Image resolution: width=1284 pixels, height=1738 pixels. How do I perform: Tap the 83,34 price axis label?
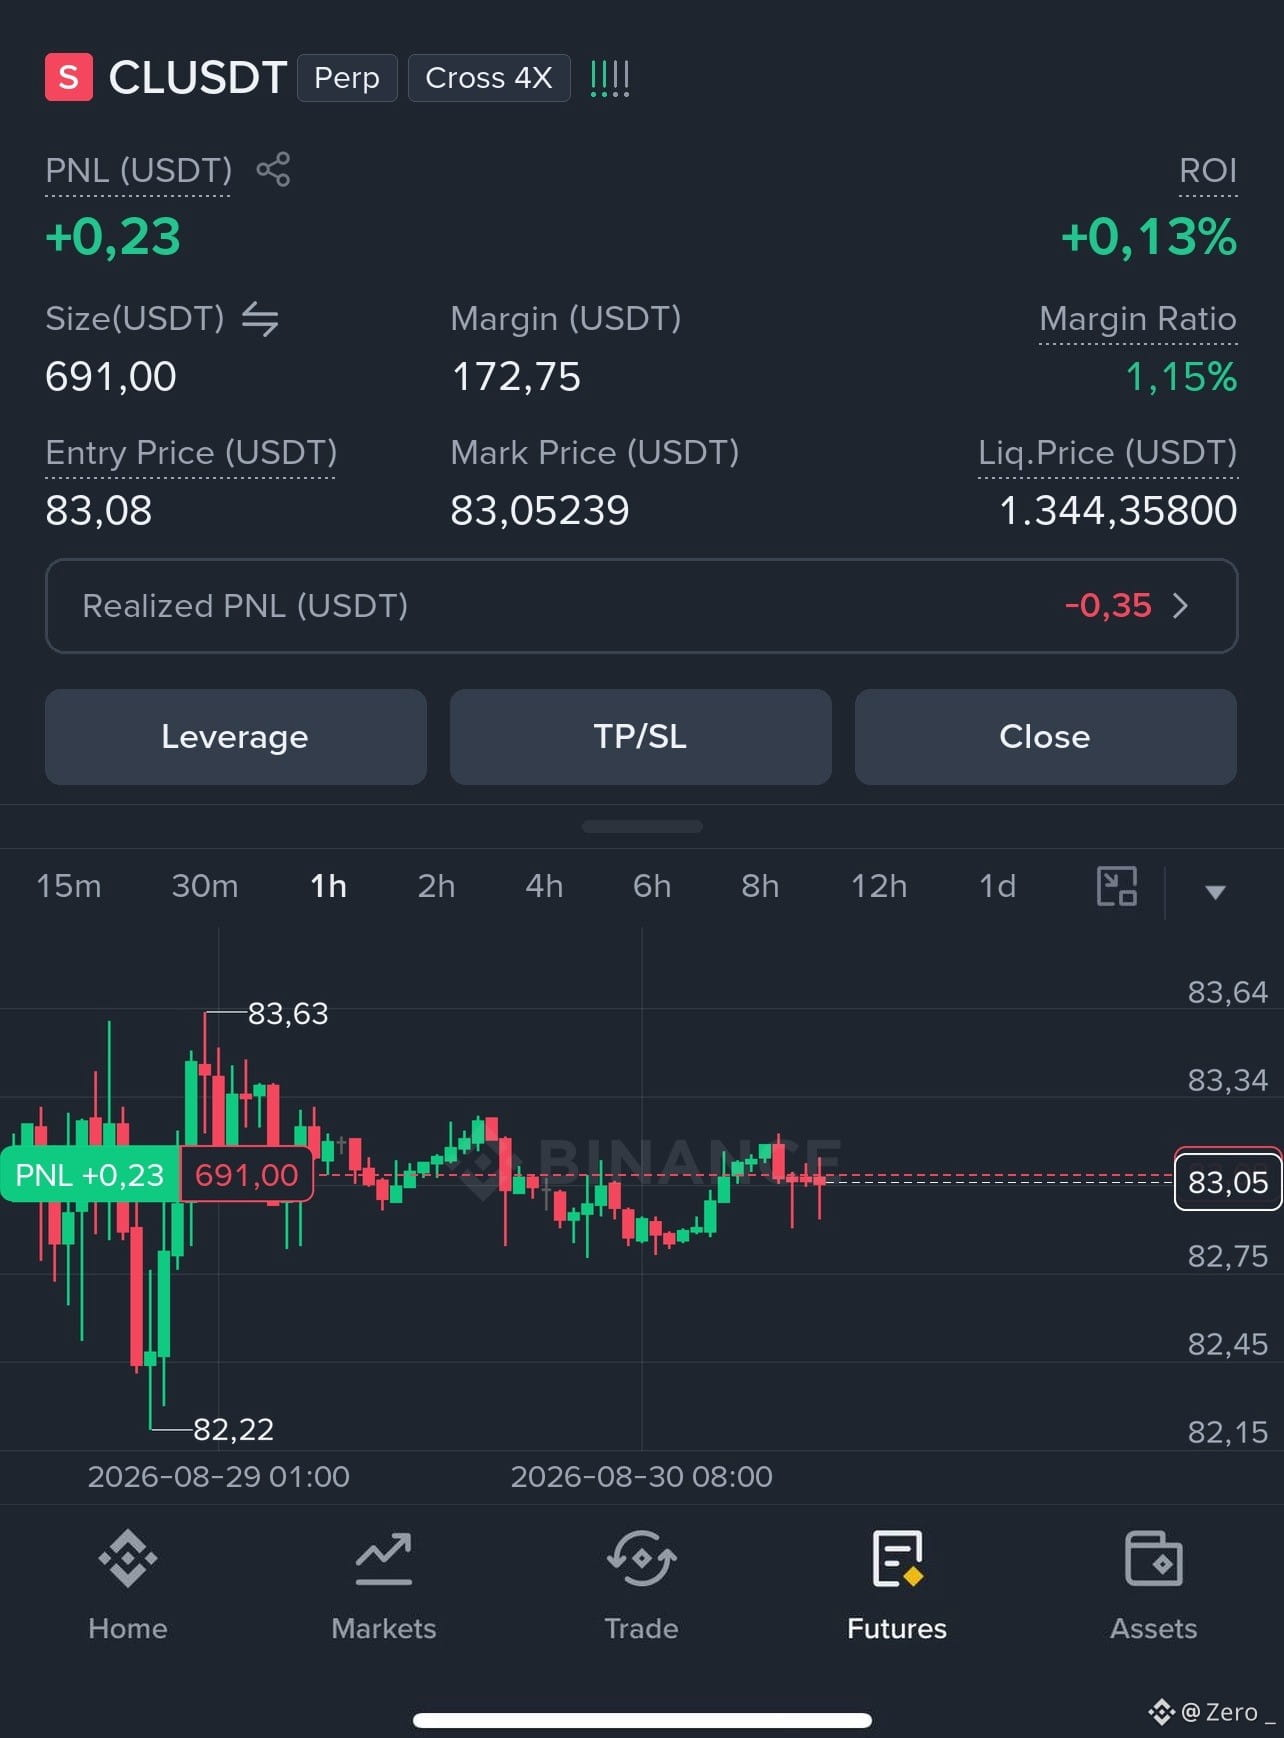click(x=1228, y=1080)
